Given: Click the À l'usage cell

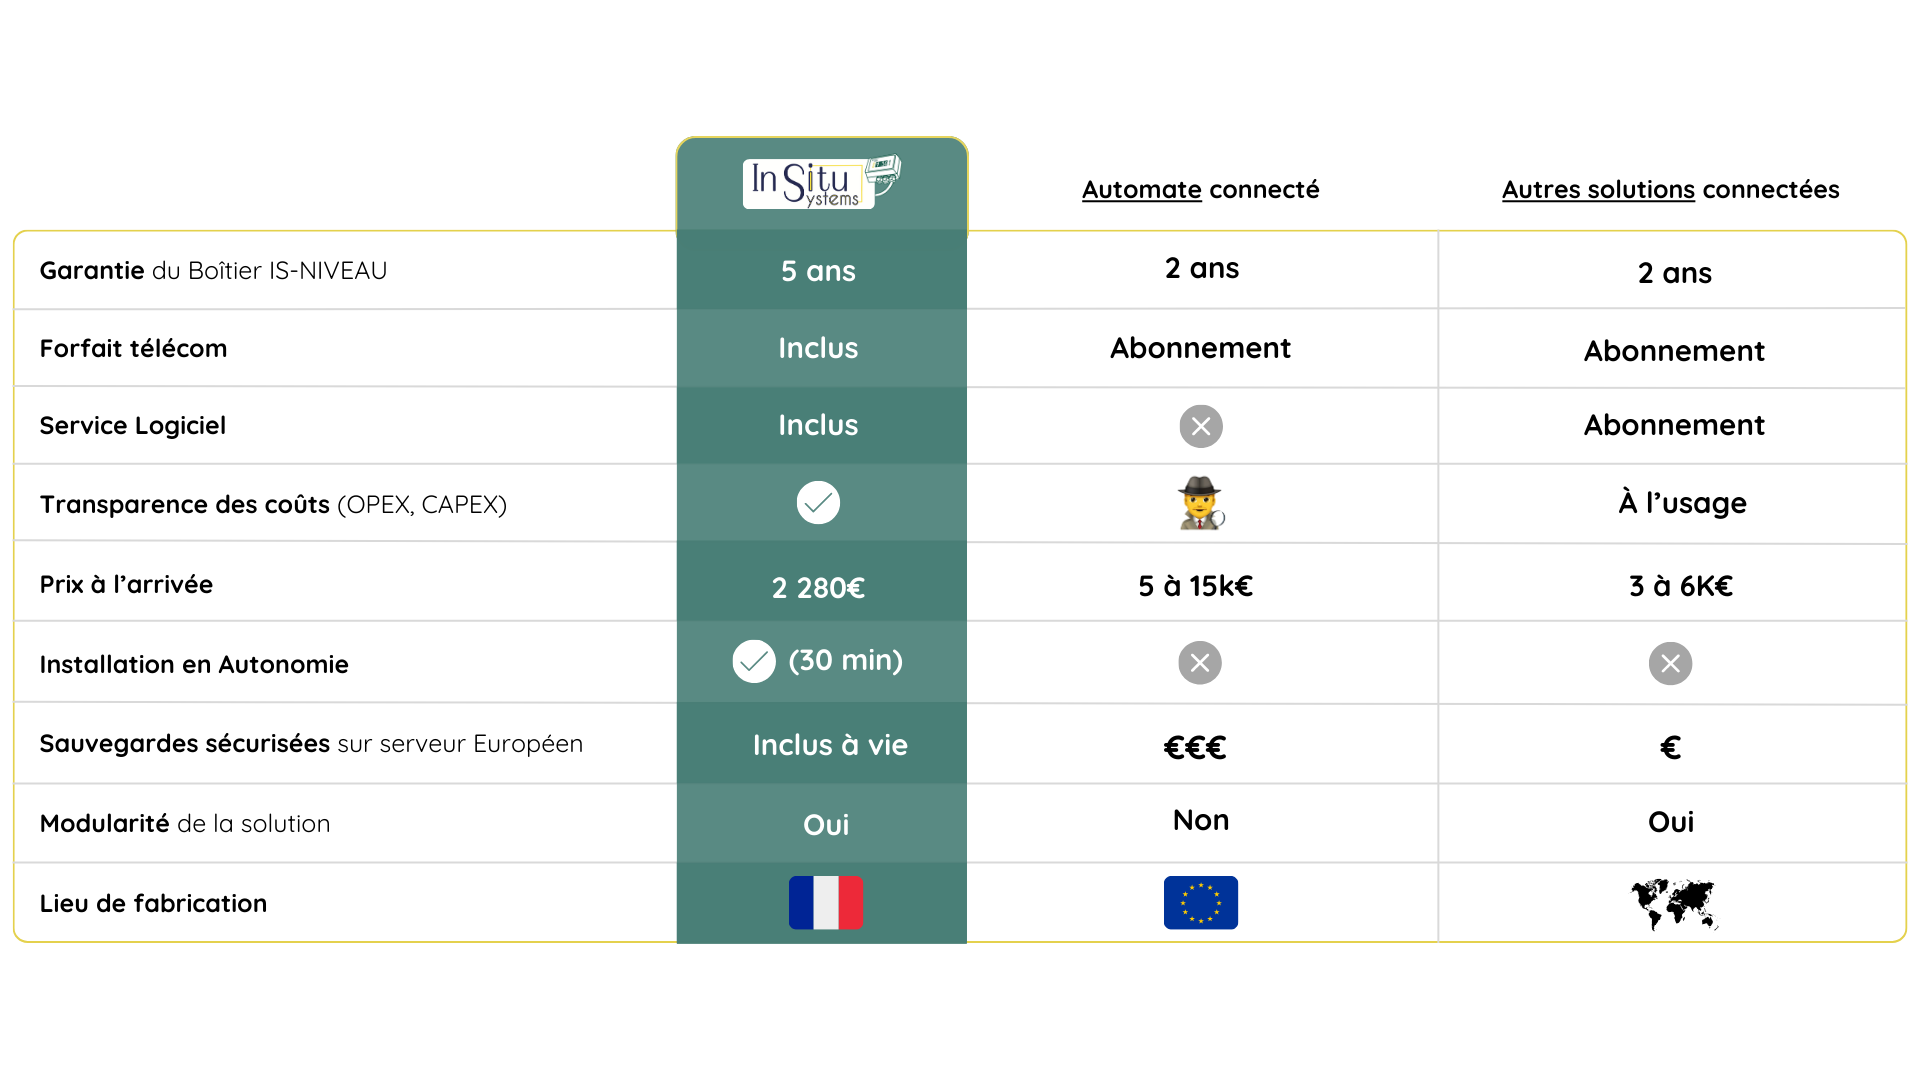Looking at the screenshot, I should (1683, 503).
